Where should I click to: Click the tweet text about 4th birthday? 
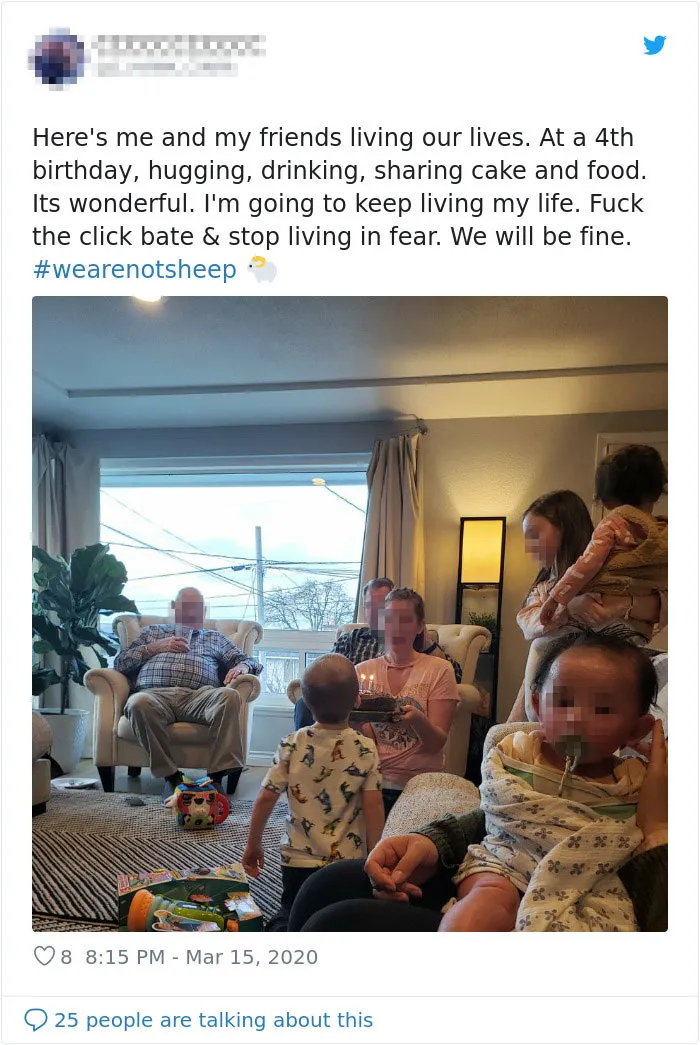pyautogui.click(x=339, y=187)
